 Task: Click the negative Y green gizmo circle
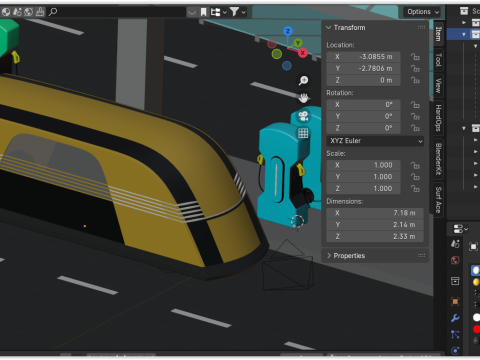277,54
